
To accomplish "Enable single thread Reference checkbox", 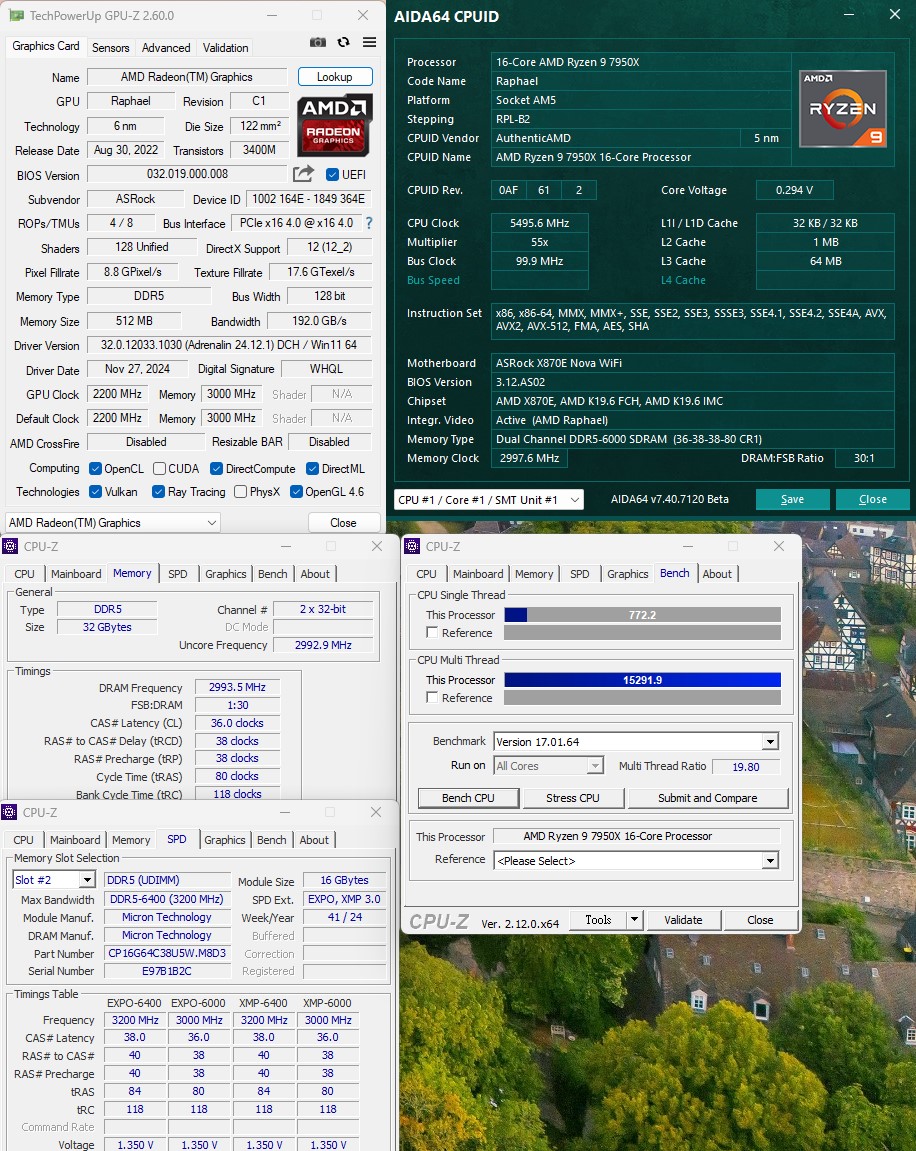I will (432, 633).
